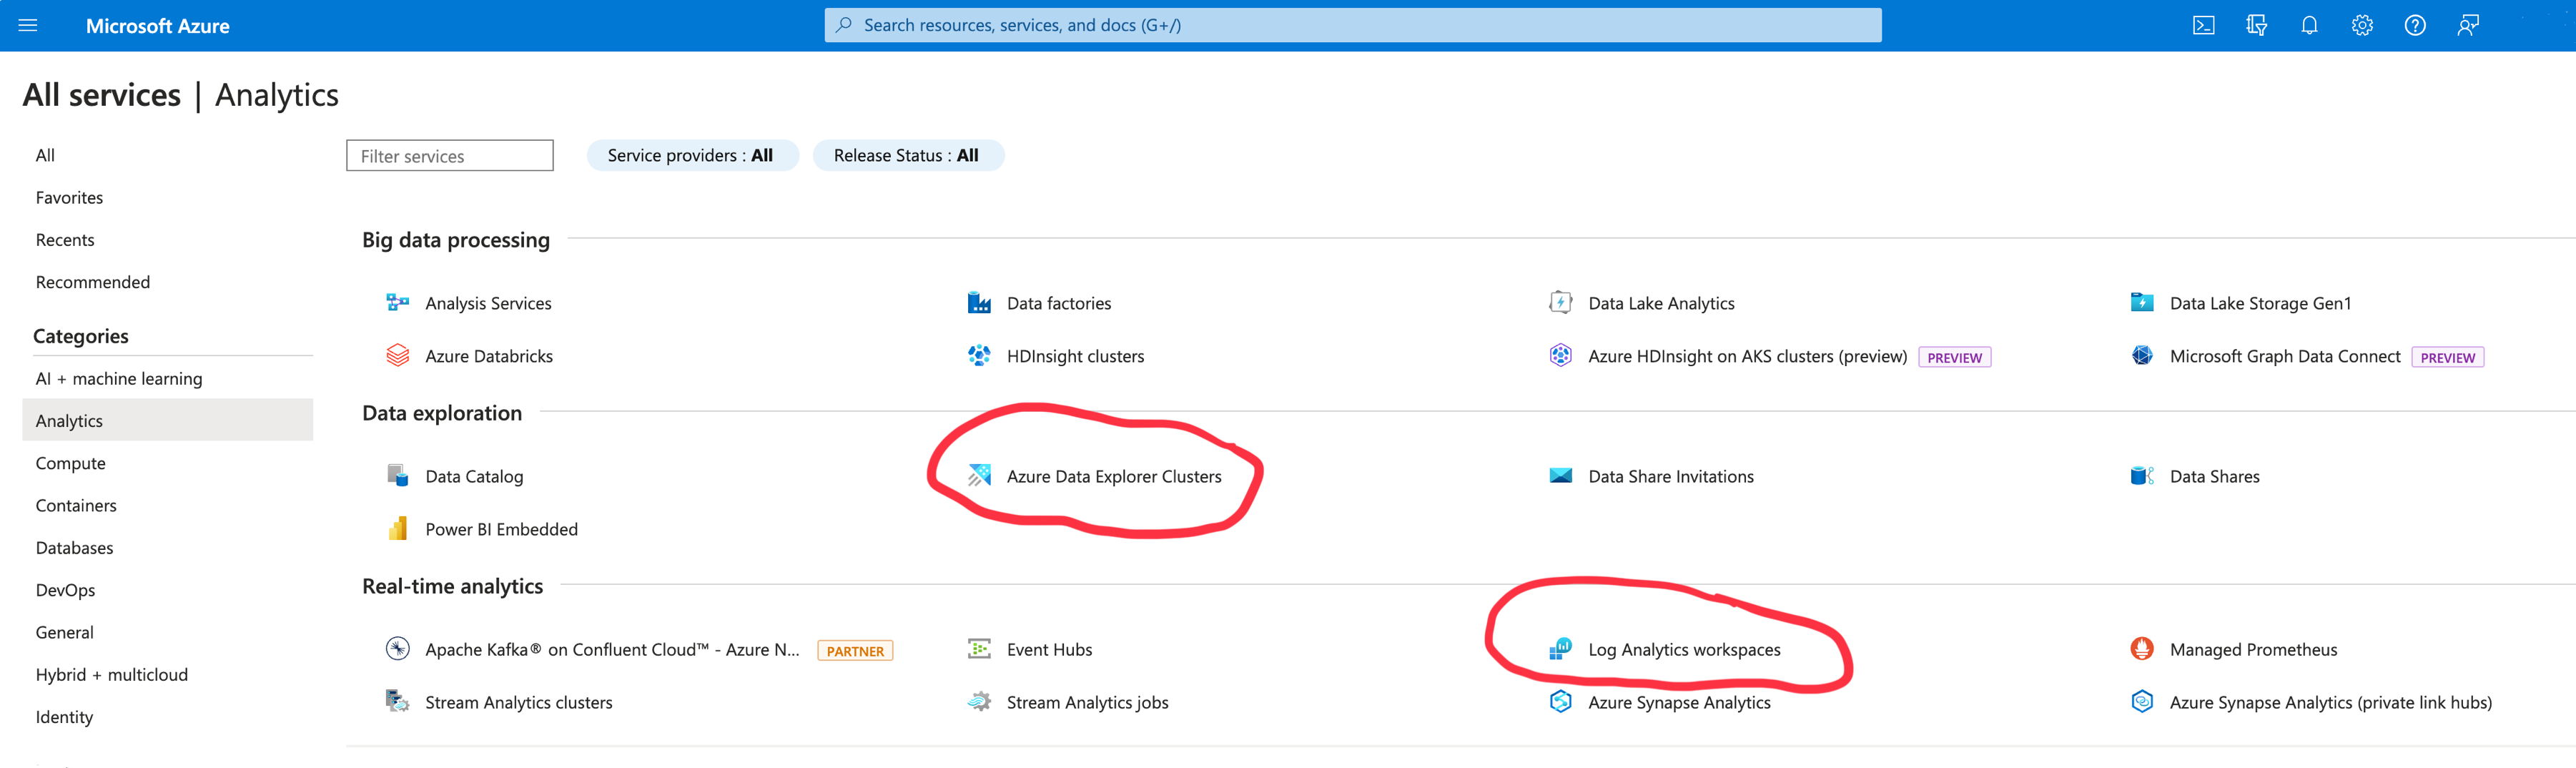The width and height of the screenshot is (2576, 768).
Task: Click the Managed Prometheus icon
Action: point(2142,648)
